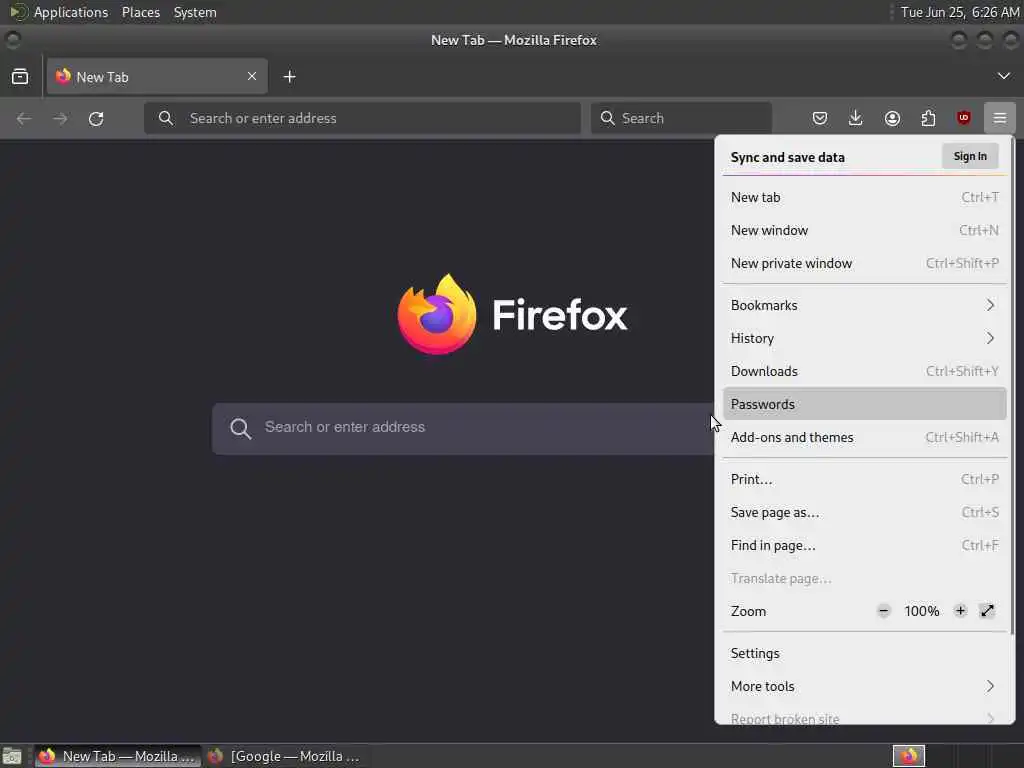Switch to New Tab taskbar window

(x=118, y=756)
